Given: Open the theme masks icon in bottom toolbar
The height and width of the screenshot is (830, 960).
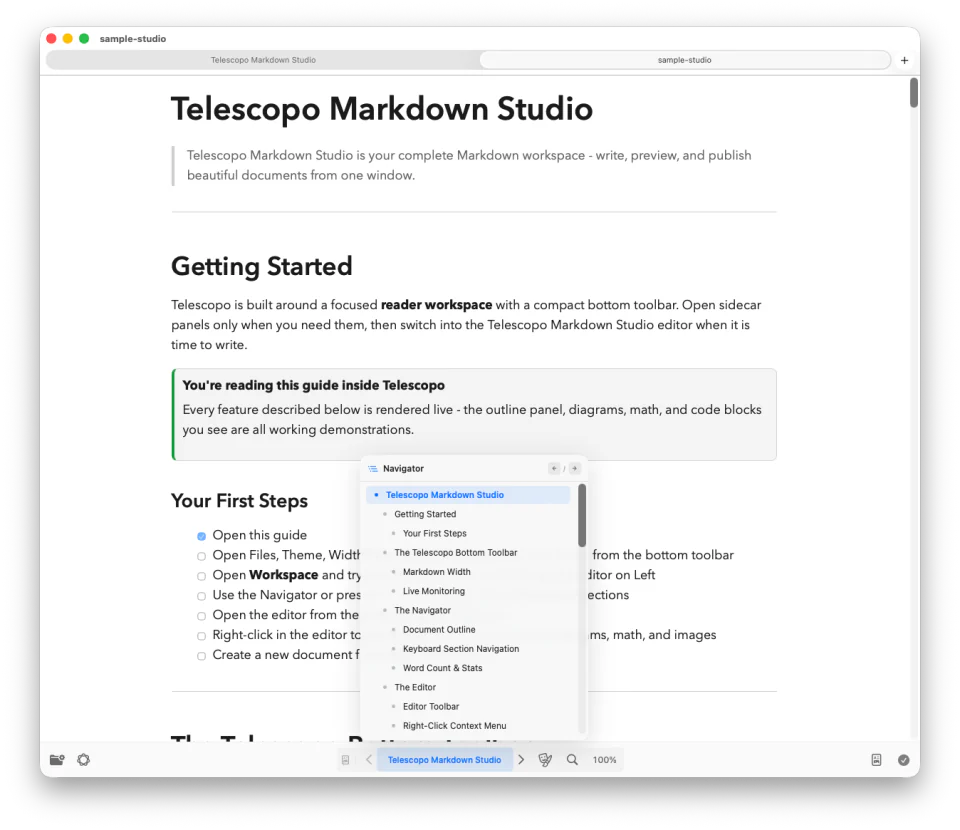Looking at the screenshot, I should (x=545, y=760).
